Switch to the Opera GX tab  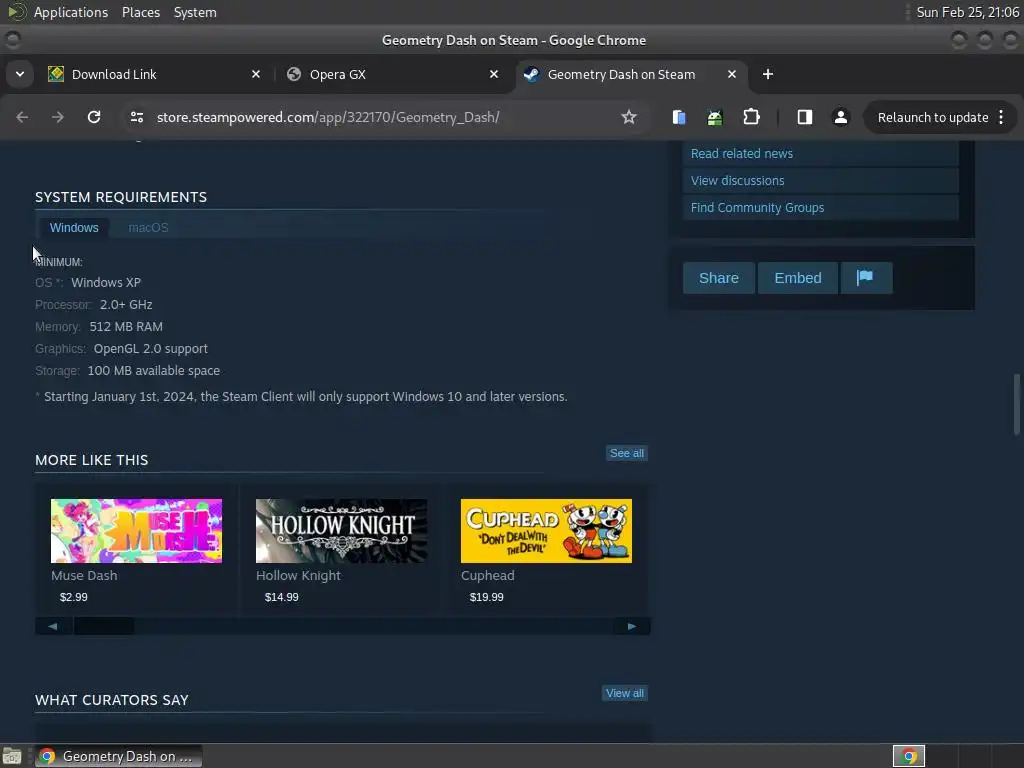[x=392, y=74]
